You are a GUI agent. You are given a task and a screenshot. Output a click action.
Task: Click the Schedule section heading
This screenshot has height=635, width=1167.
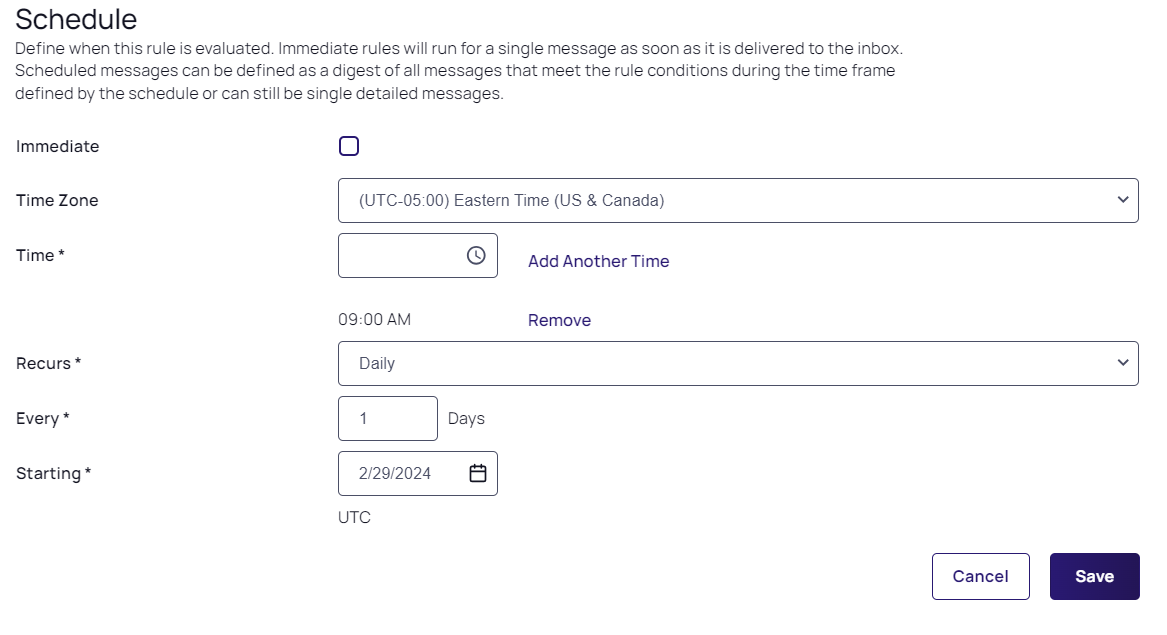point(76,19)
